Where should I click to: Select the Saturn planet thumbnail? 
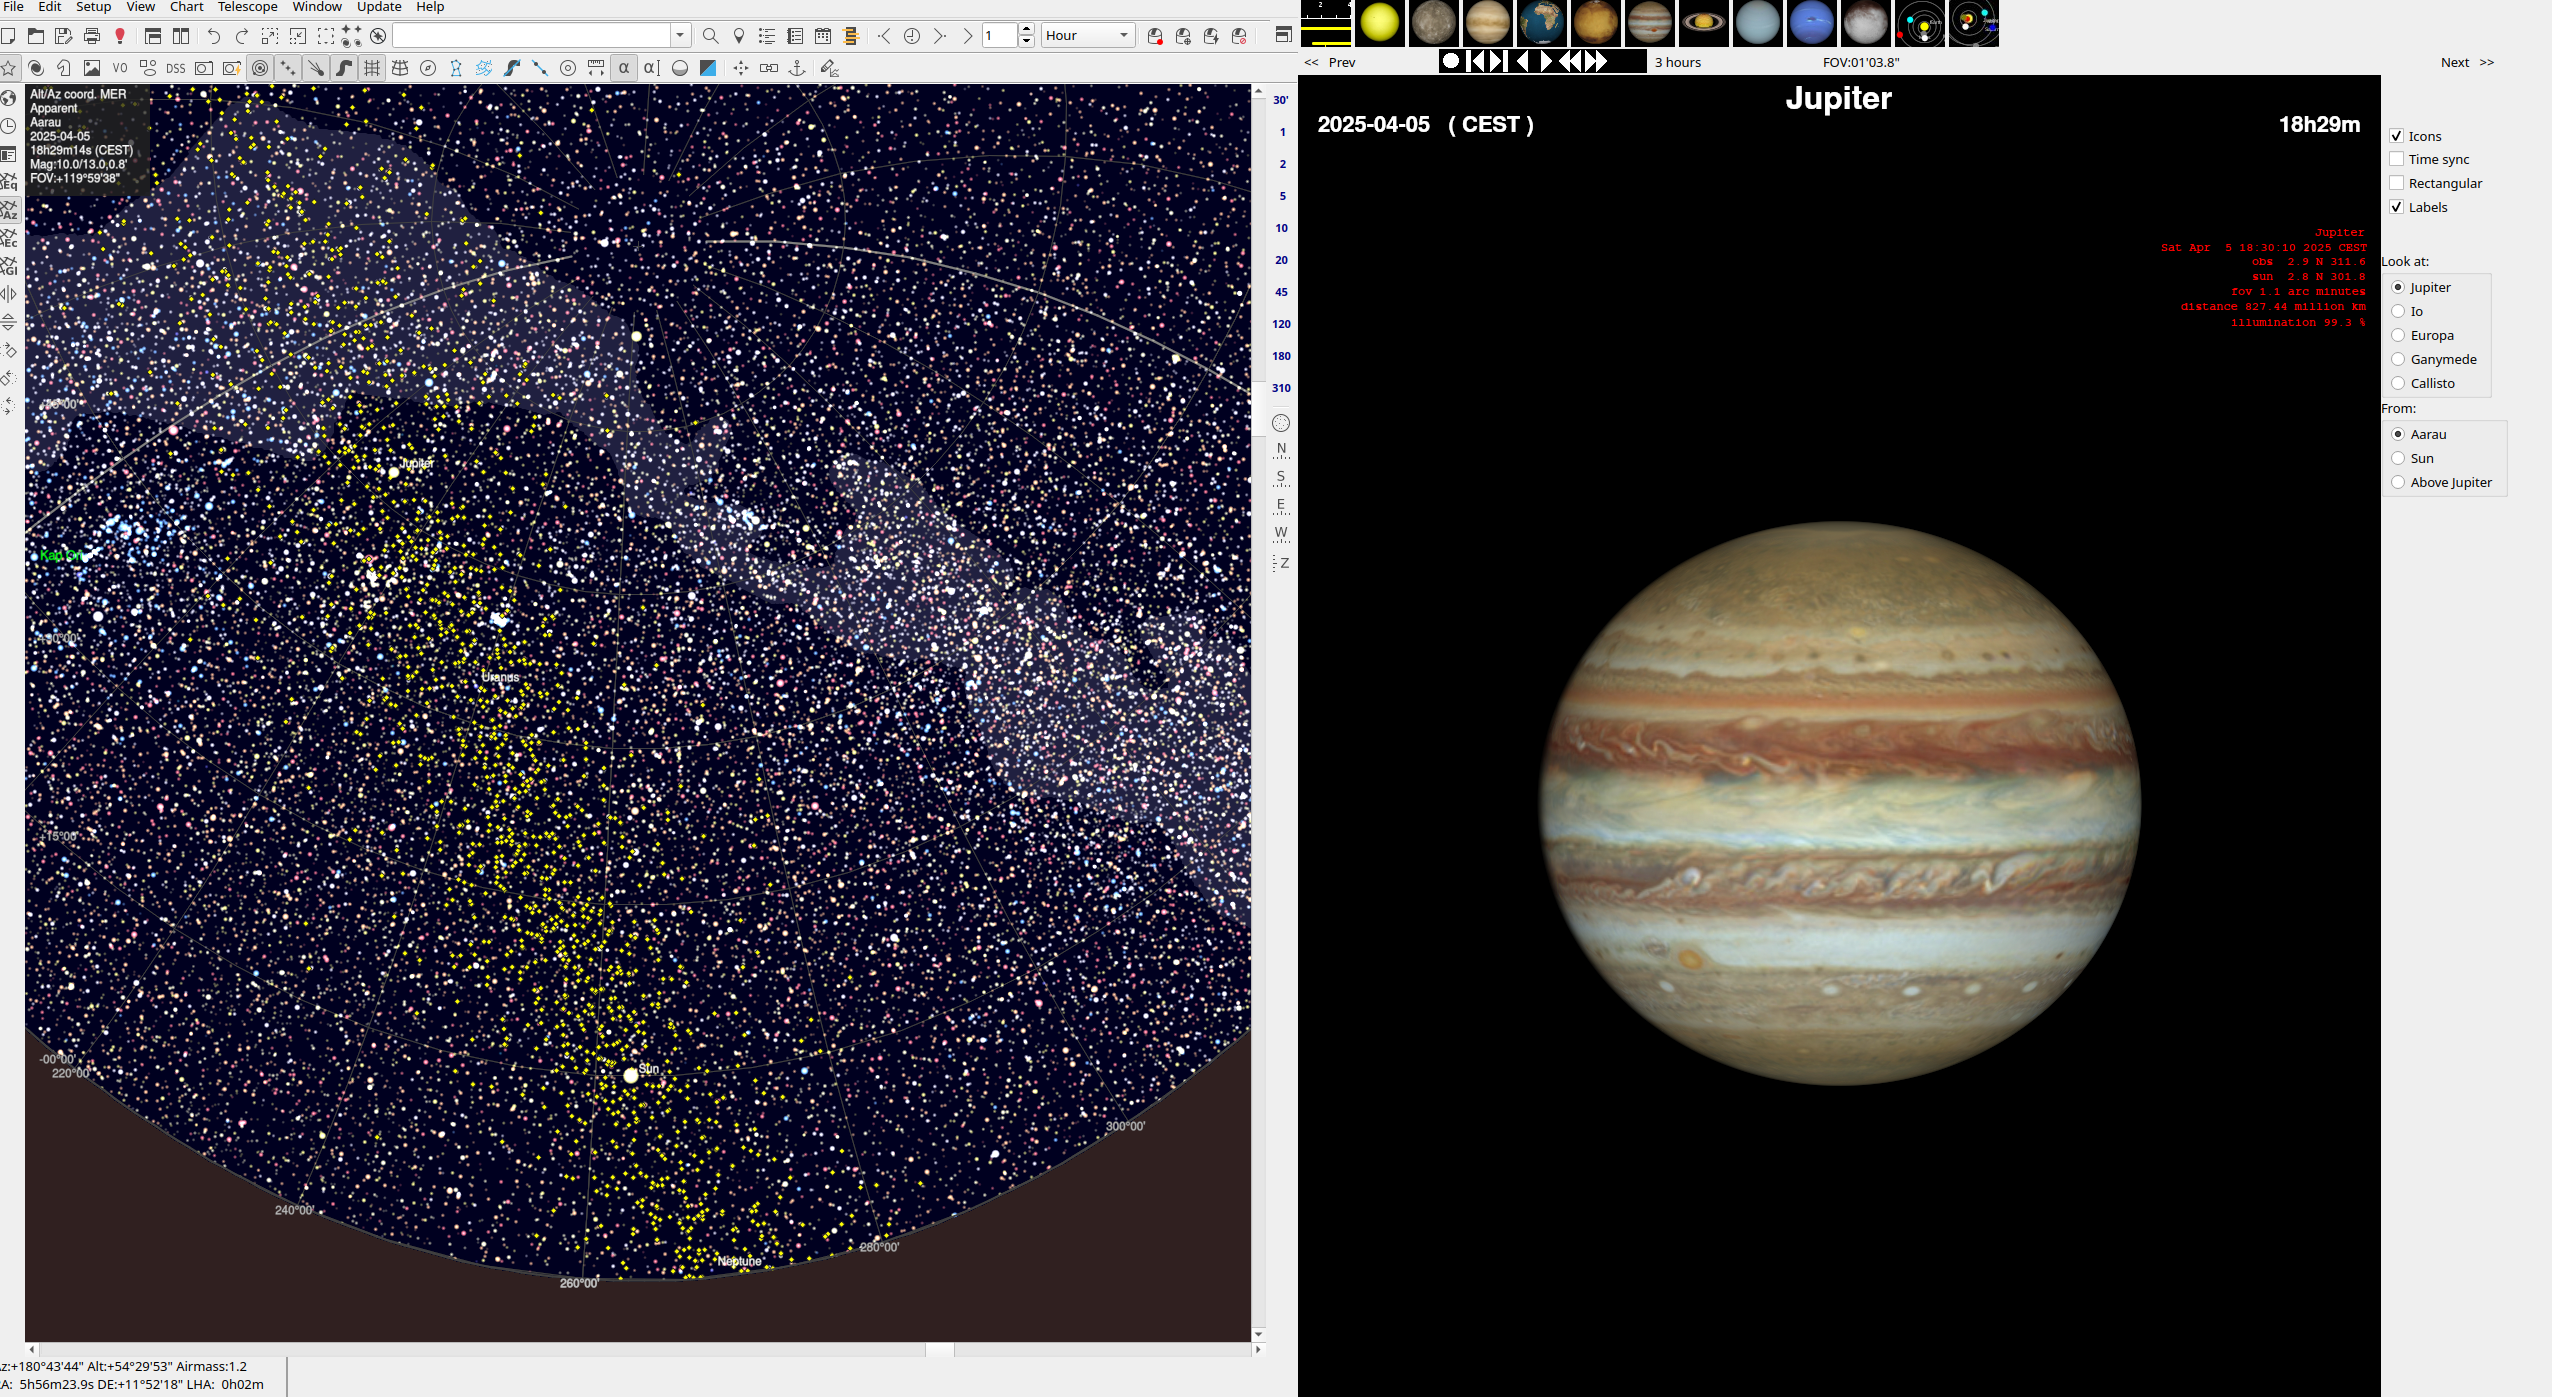click(x=1703, y=23)
